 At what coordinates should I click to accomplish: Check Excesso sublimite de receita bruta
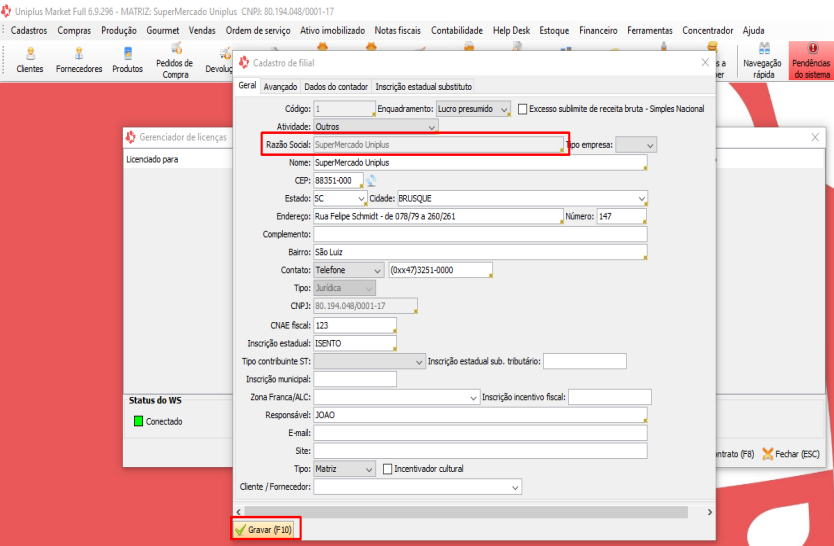pos(522,109)
